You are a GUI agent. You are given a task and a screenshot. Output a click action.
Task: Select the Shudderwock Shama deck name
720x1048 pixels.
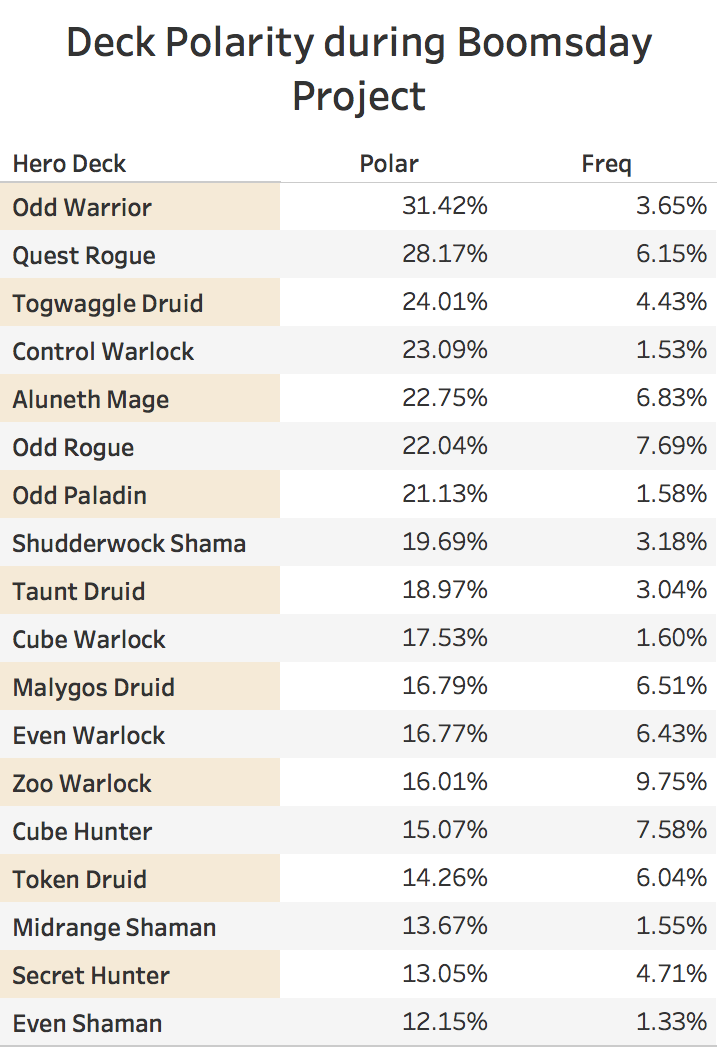coord(129,544)
